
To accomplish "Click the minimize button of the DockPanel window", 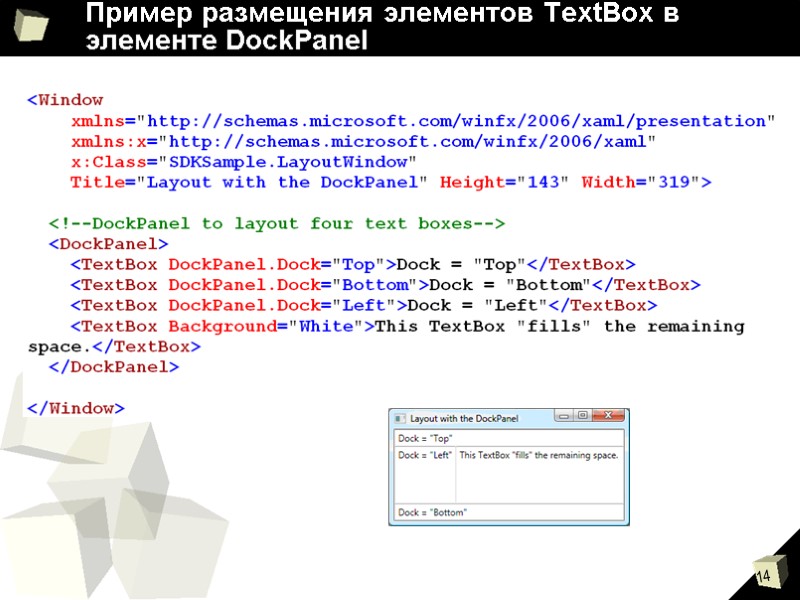I will tap(564, 414).
